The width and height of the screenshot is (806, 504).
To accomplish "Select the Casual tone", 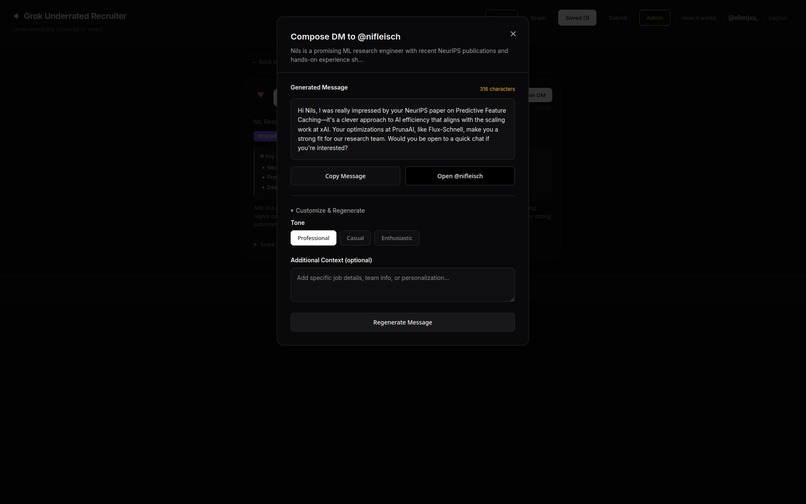I will click(x=355, y=238).
